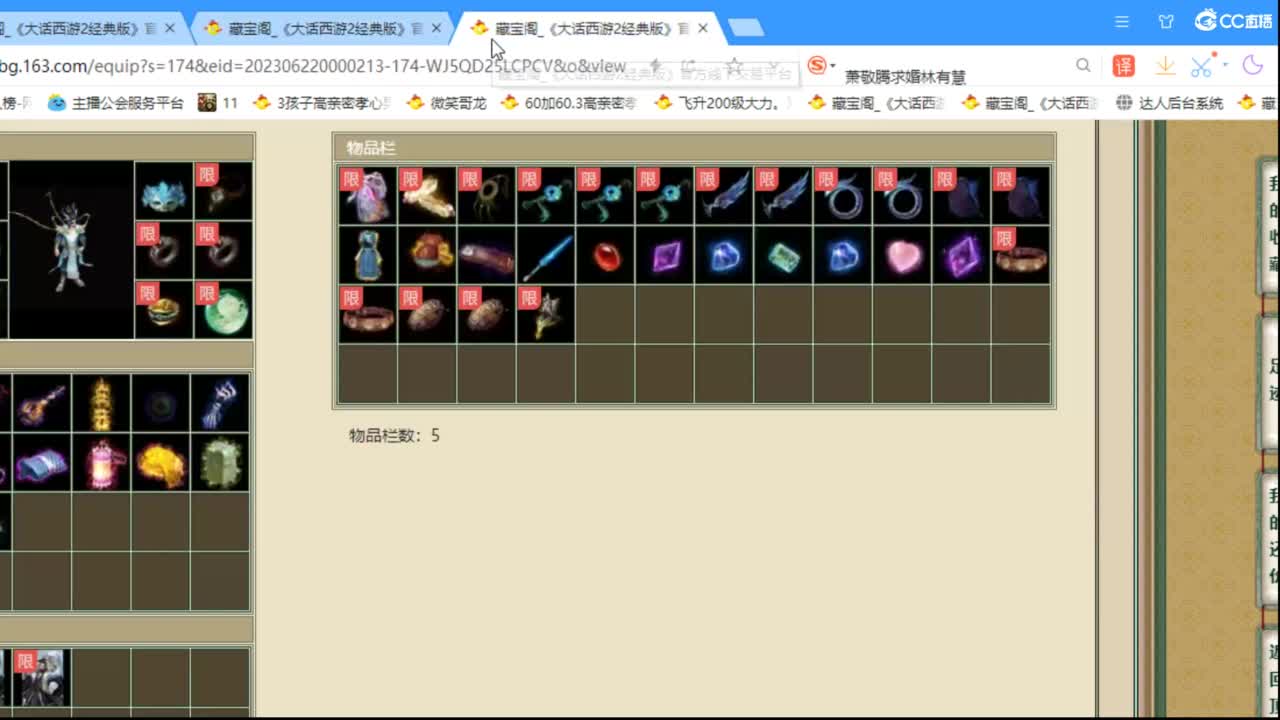
Task: Click the search magnifier icon
Action: tap(1083, 66)
